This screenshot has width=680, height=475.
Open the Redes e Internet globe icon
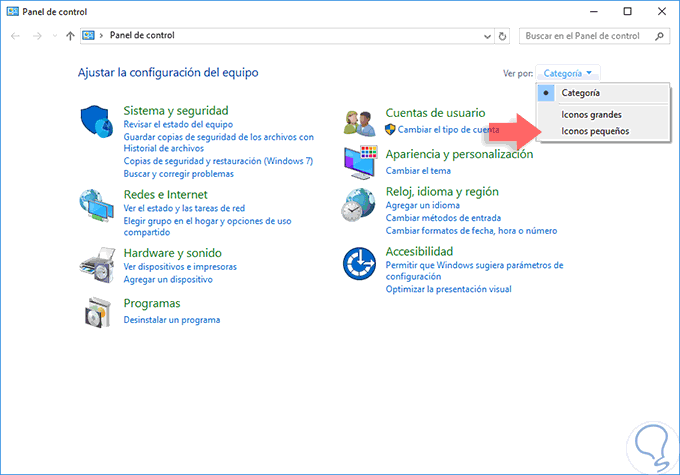[x=96, y=205]
